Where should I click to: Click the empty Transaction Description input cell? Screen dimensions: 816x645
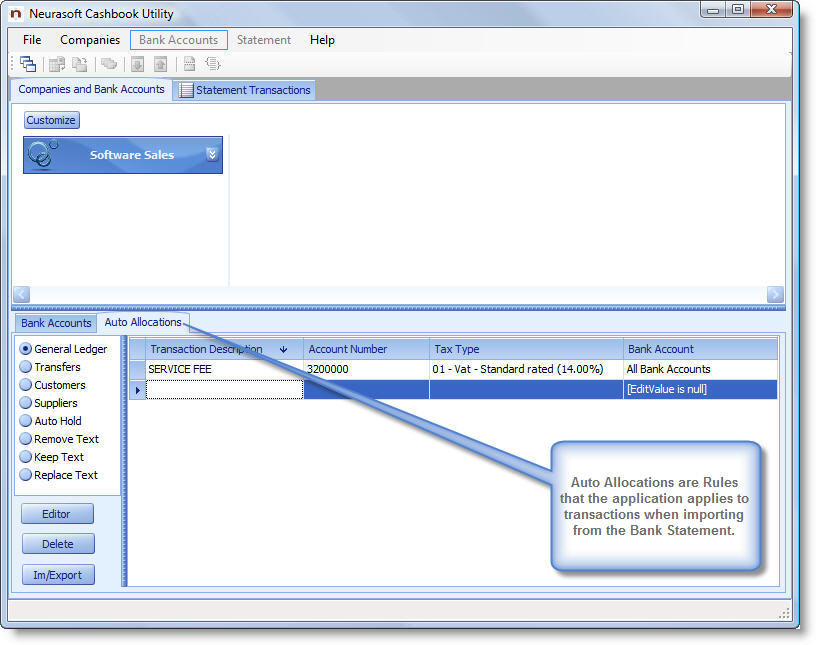click(225, 389)
